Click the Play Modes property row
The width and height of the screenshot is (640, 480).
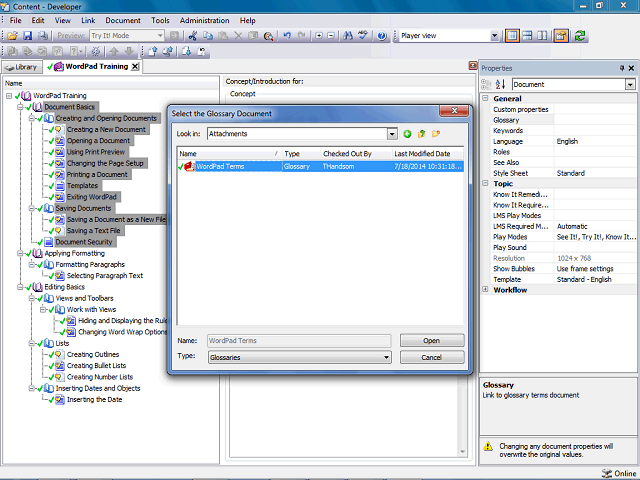click(563, 237)
